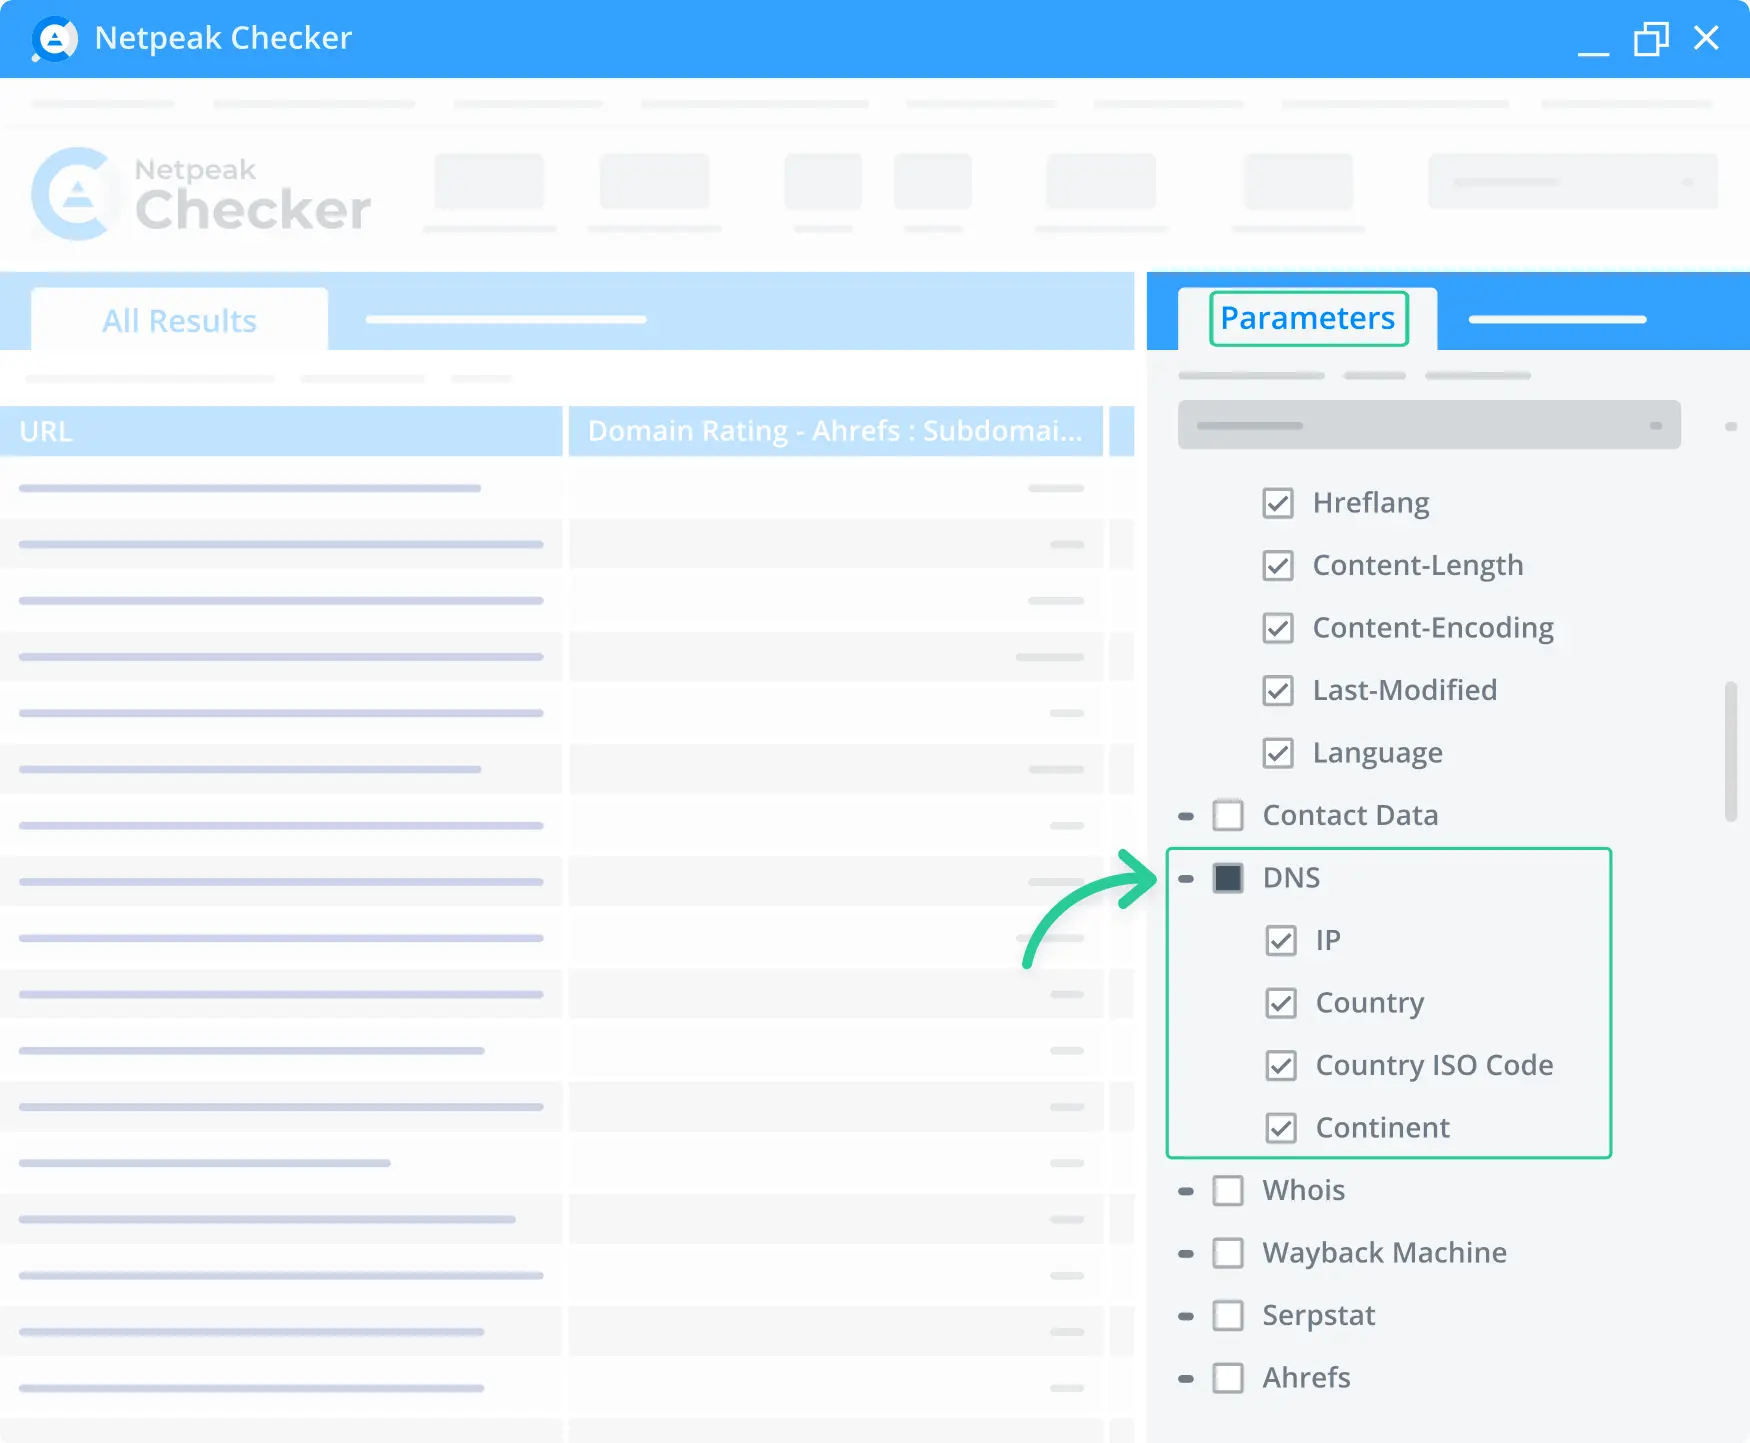Switch to the Parameters tab
This screenshot has width=1750, height=1443.
click(1307, 318)
